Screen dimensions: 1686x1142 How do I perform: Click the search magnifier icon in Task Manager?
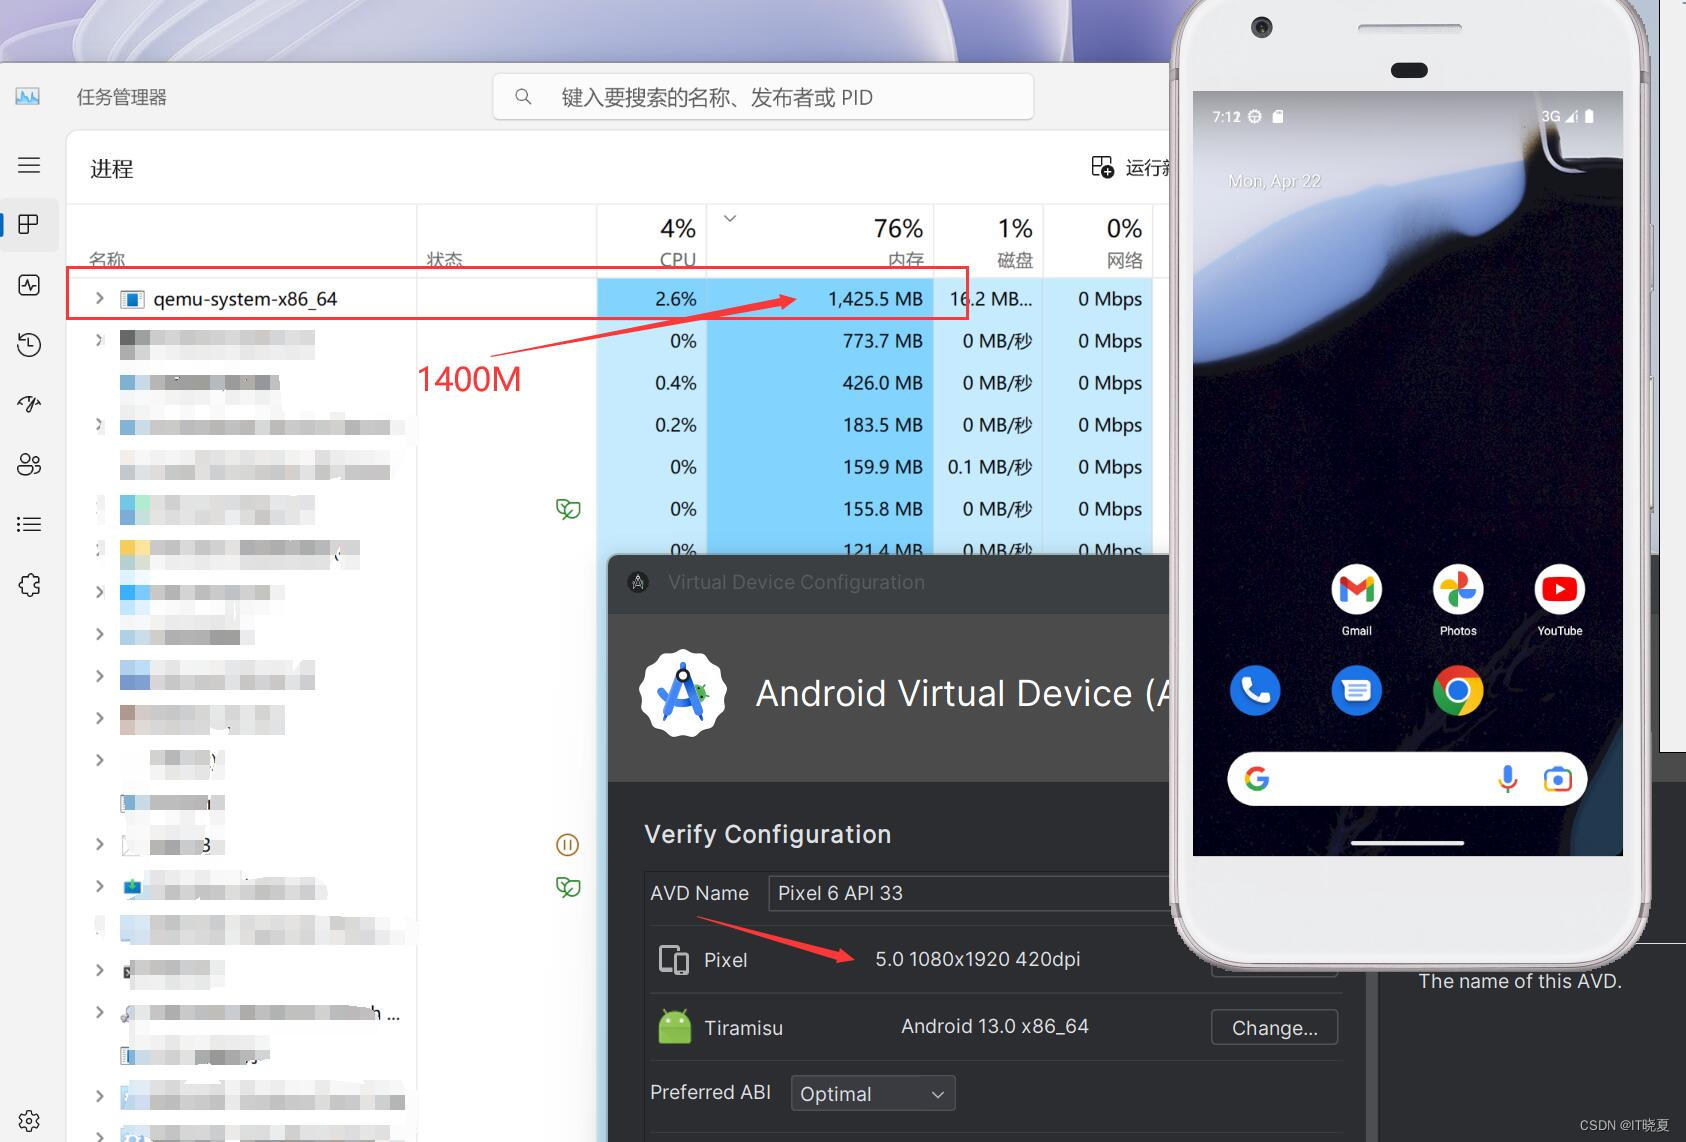(523, 97)
